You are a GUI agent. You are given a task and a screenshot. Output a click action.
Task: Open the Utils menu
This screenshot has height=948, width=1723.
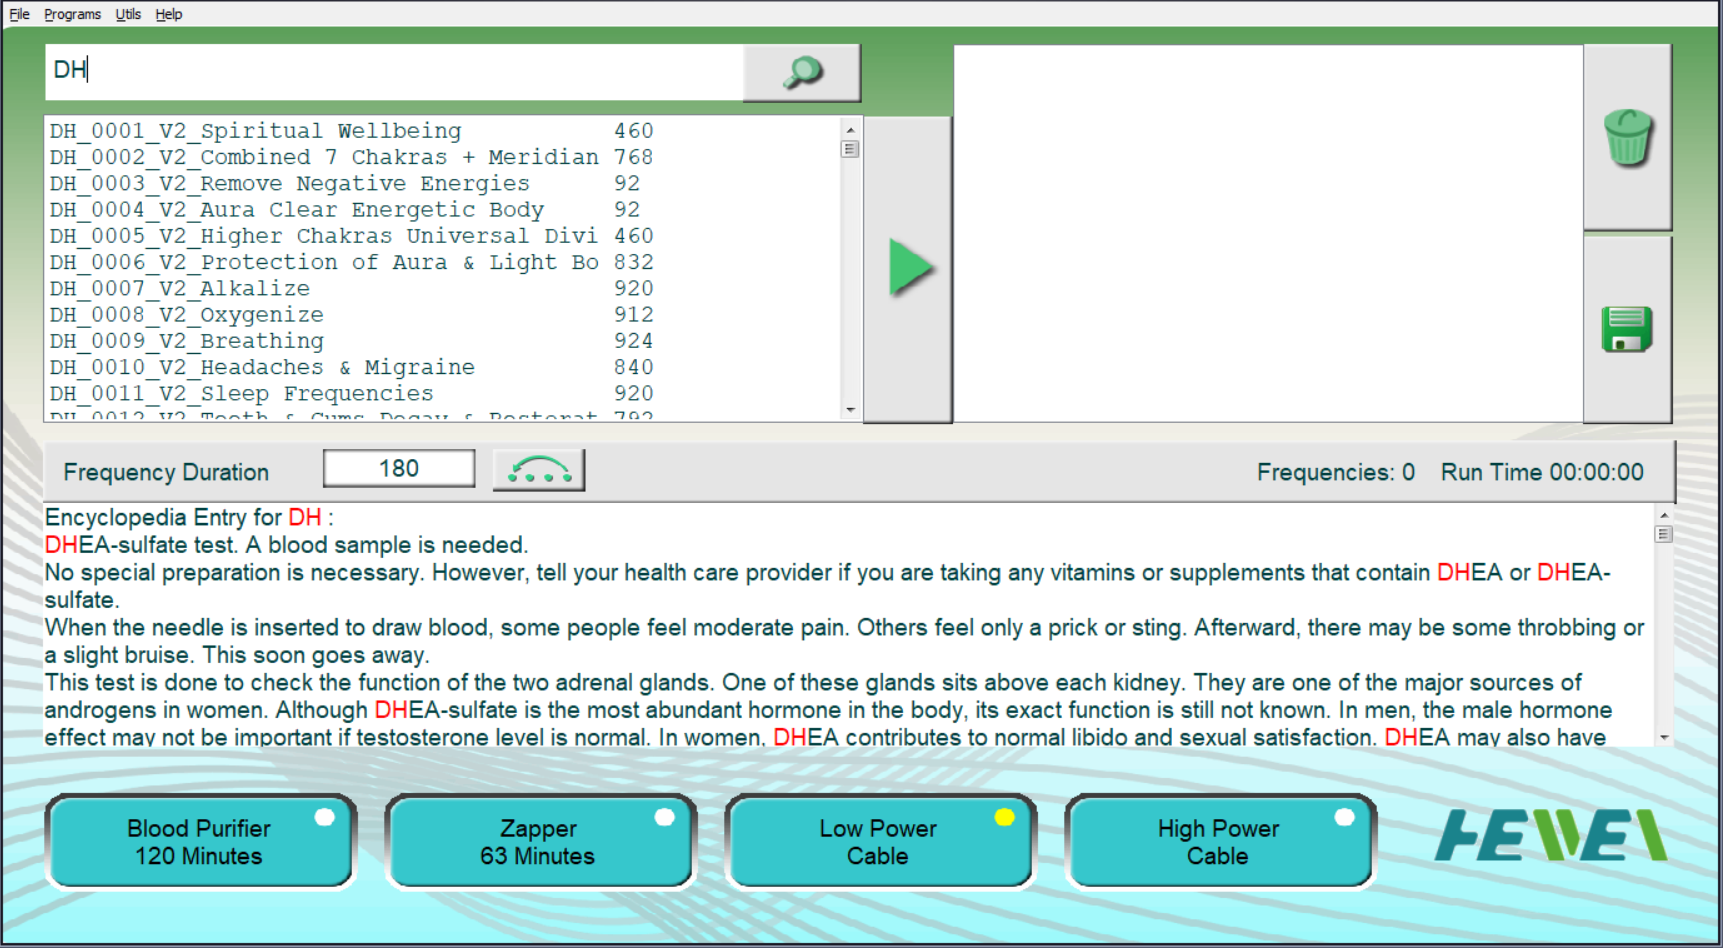[x=128, y=14]
